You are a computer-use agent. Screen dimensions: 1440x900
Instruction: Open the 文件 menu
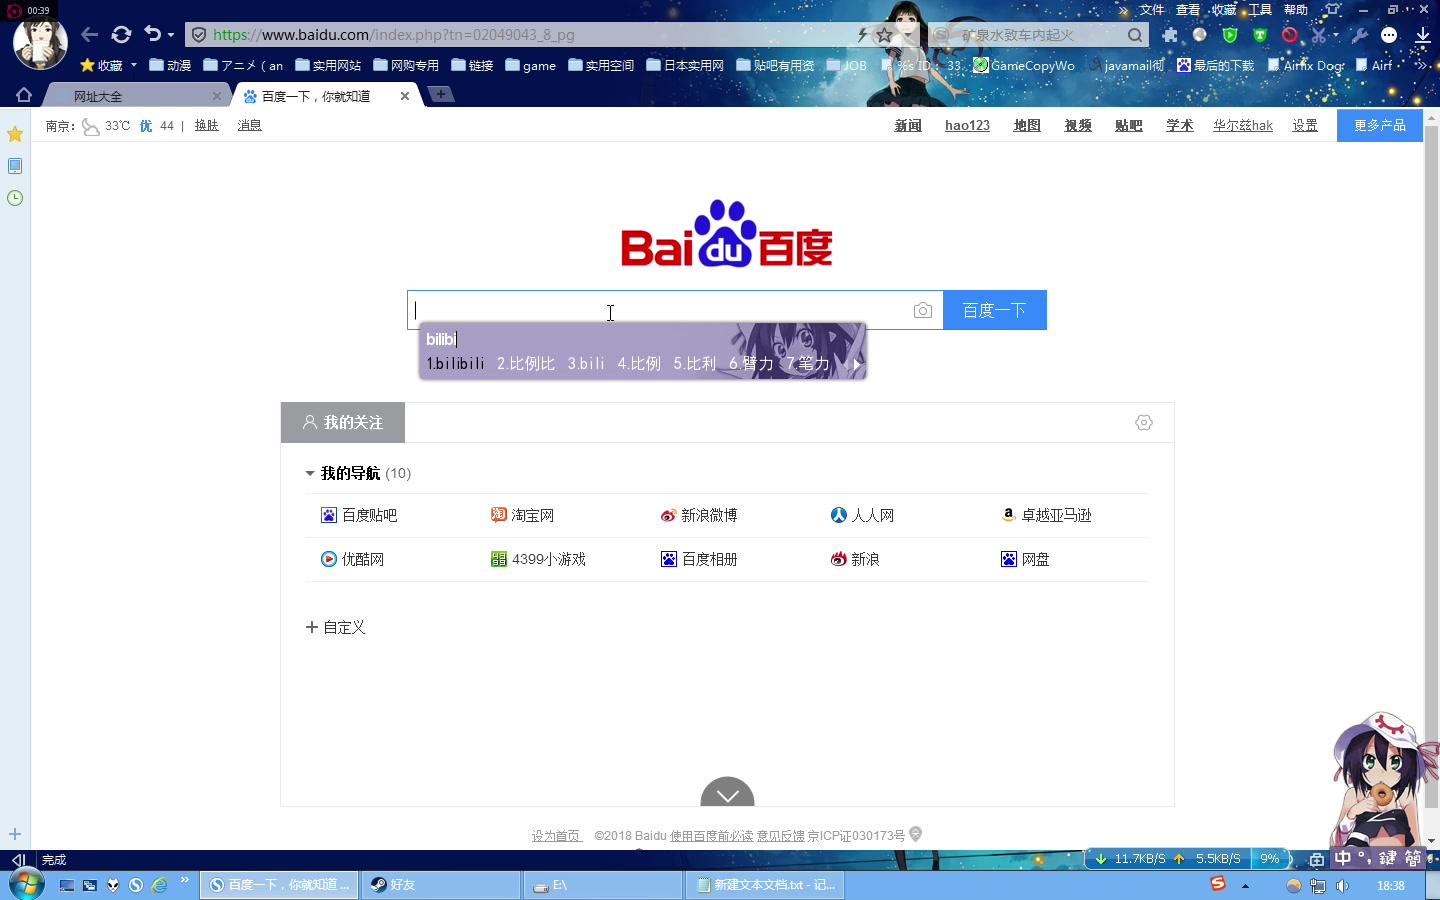click(x=1152, y=9)
